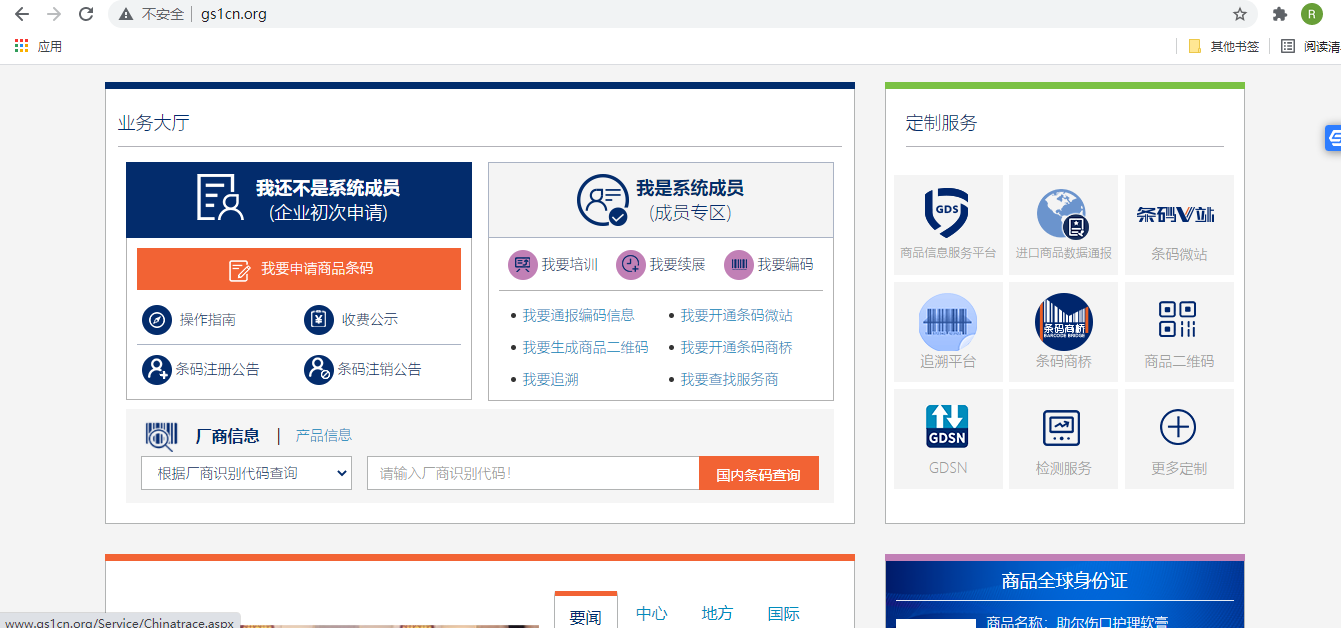Click the 我要查找服务商 link

coord(729,379)
